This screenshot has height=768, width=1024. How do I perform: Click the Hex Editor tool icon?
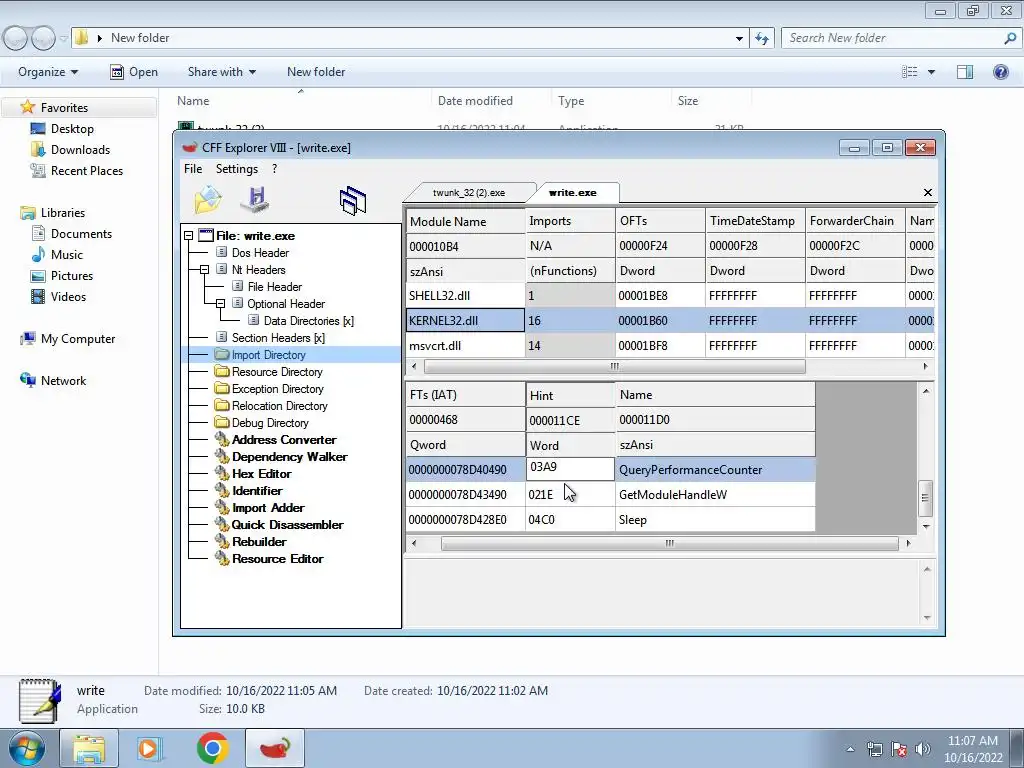tap(222, 473)
